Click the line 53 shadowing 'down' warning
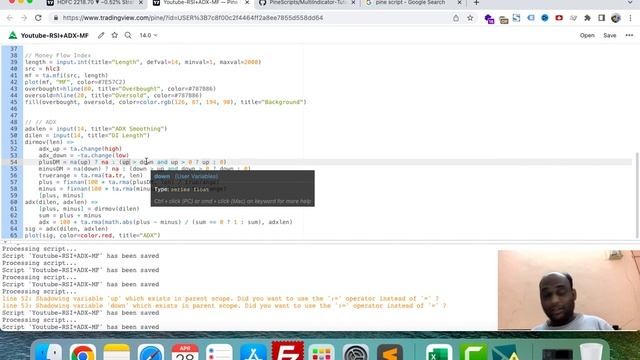The height and width of the screenshot is (360, 640). click(x=224, y=306)
